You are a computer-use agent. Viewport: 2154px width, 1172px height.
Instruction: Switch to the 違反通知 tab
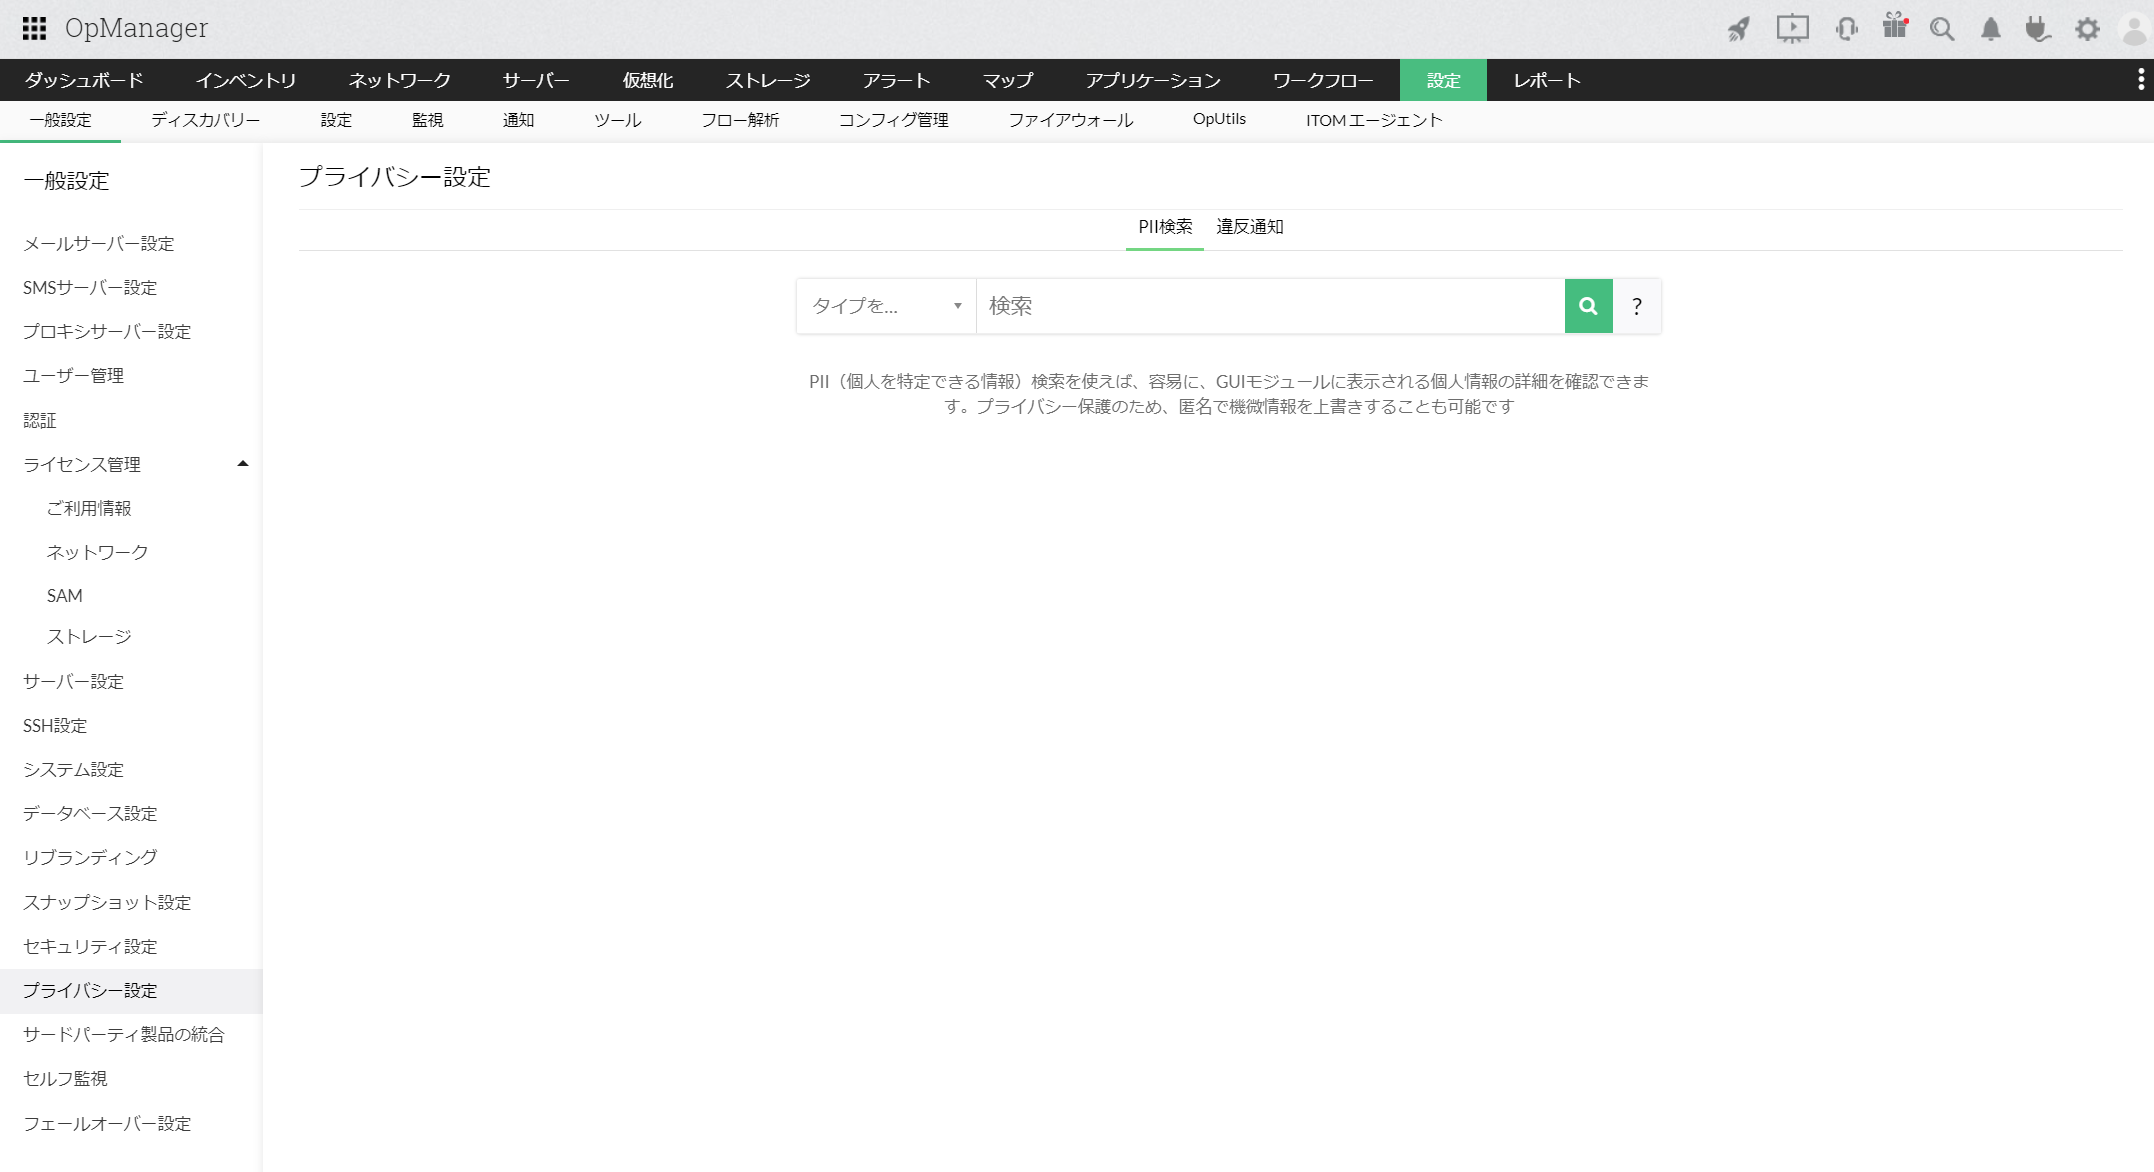pyautogui.click(x=1249, y=227)
